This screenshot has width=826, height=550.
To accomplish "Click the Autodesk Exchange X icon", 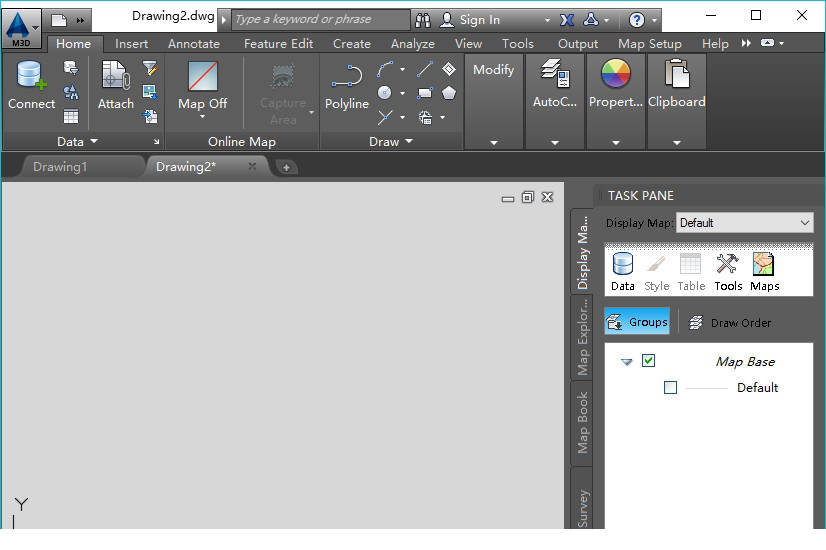I will pos(566,20).
